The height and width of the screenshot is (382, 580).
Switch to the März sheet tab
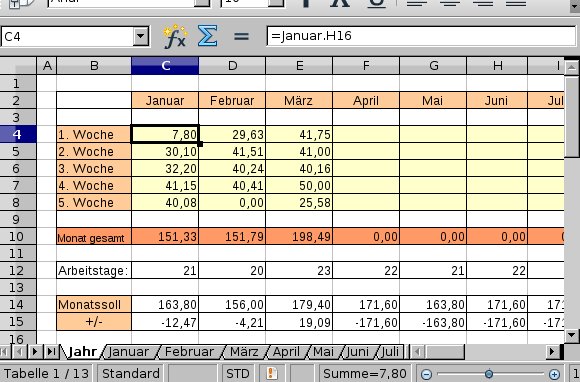coord(244,352)
